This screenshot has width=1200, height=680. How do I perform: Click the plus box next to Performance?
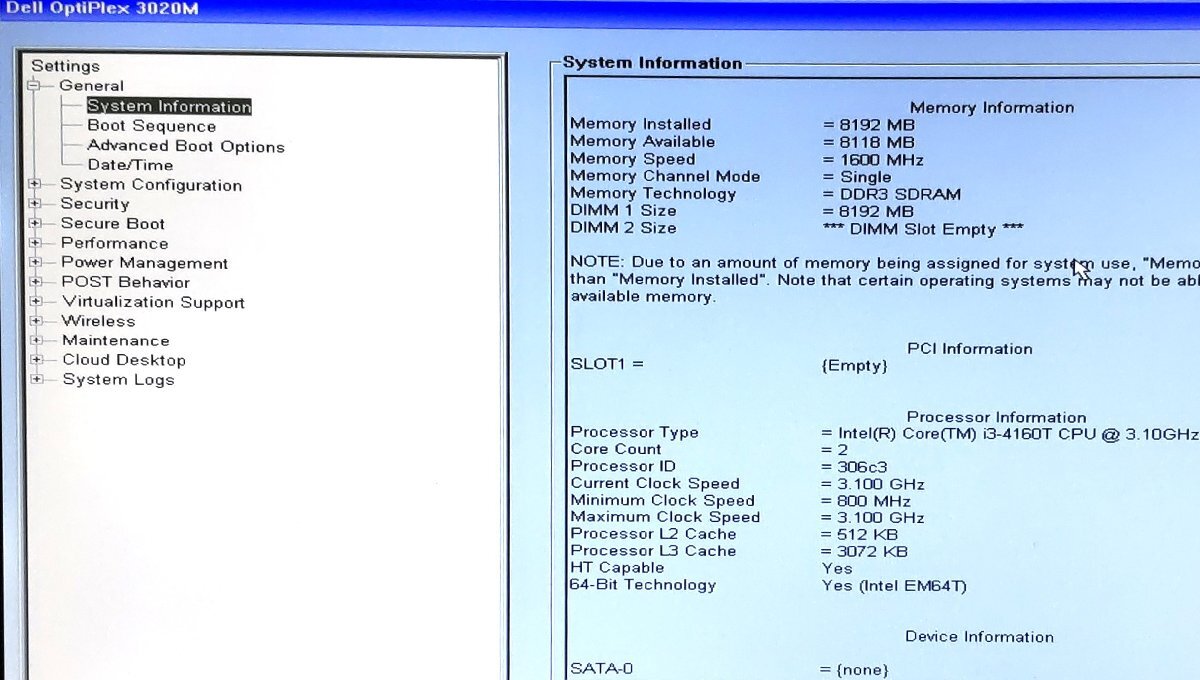tap(36, 243)
